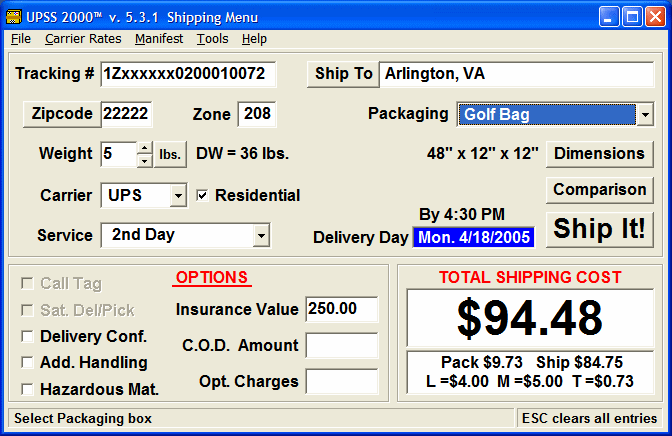The height and width of the screenshot is (436, 672).
Task: Enable the Delivery Conf. checkbox
Action: (x=27, y=337)
